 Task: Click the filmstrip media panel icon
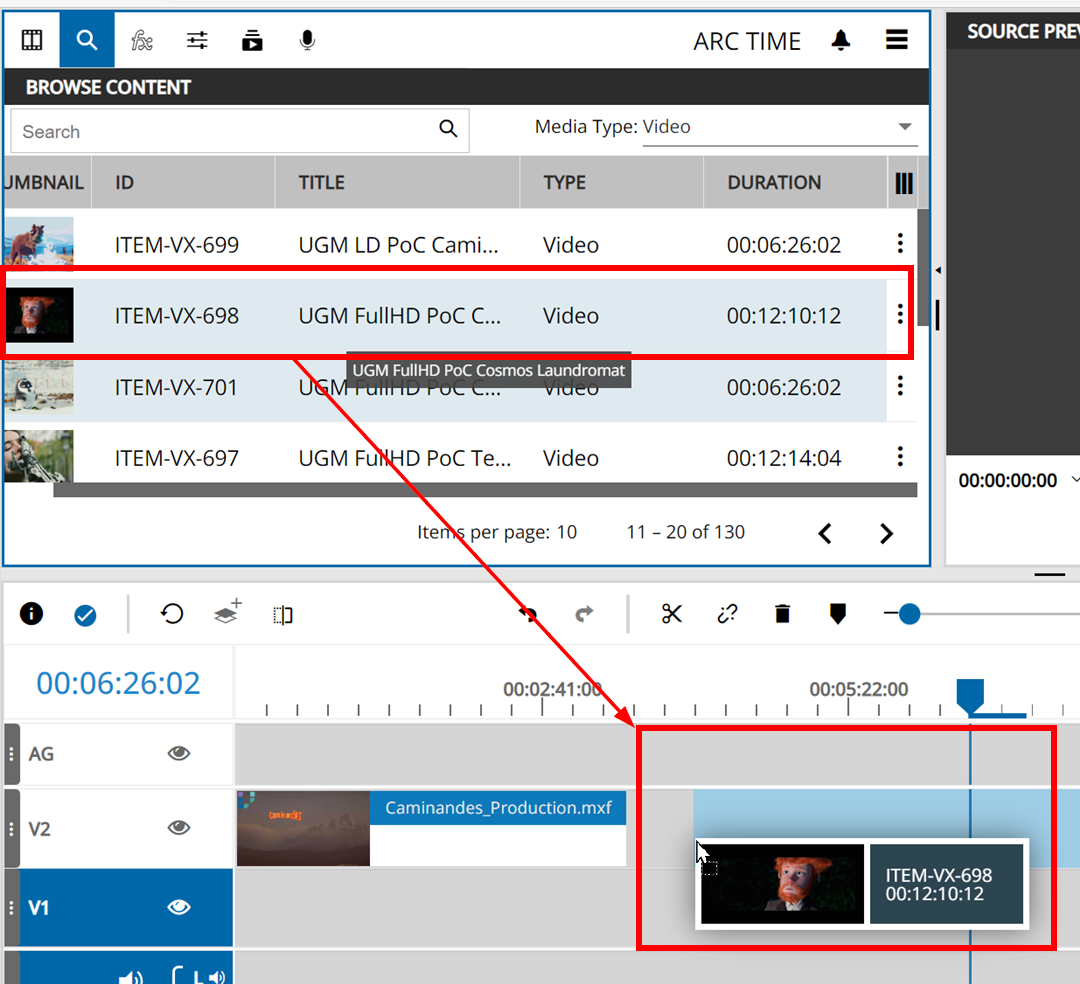32,40
